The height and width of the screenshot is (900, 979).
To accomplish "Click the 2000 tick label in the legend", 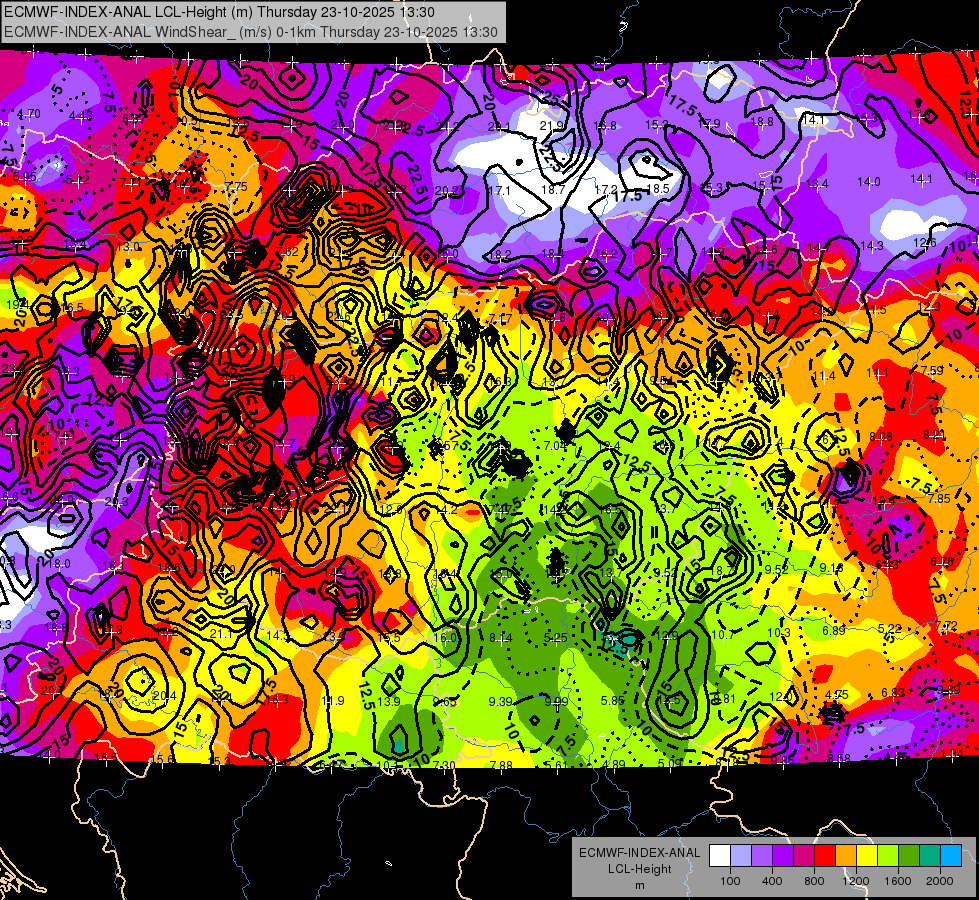I will tap(940, 881).
